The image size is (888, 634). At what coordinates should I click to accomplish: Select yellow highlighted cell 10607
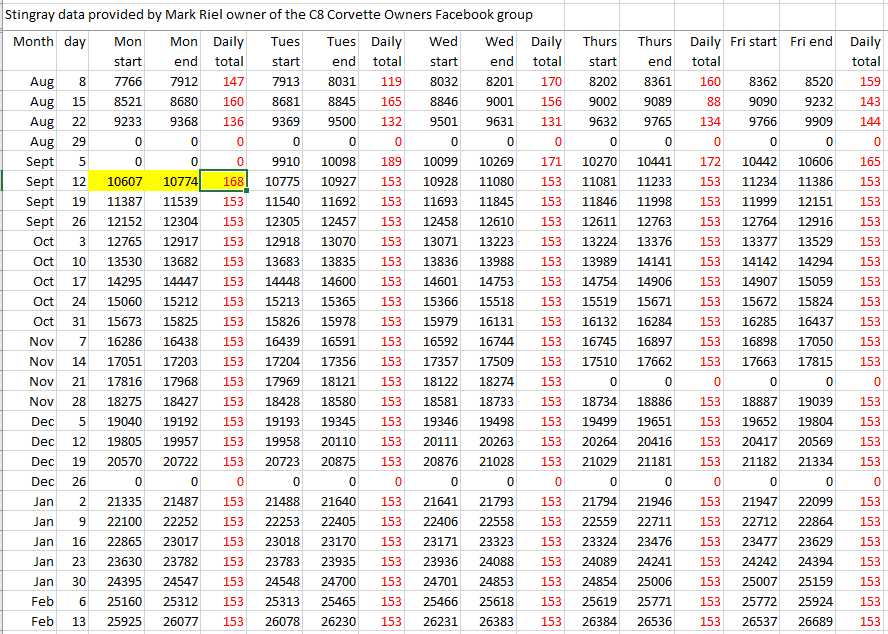click(x=117, y=181)
